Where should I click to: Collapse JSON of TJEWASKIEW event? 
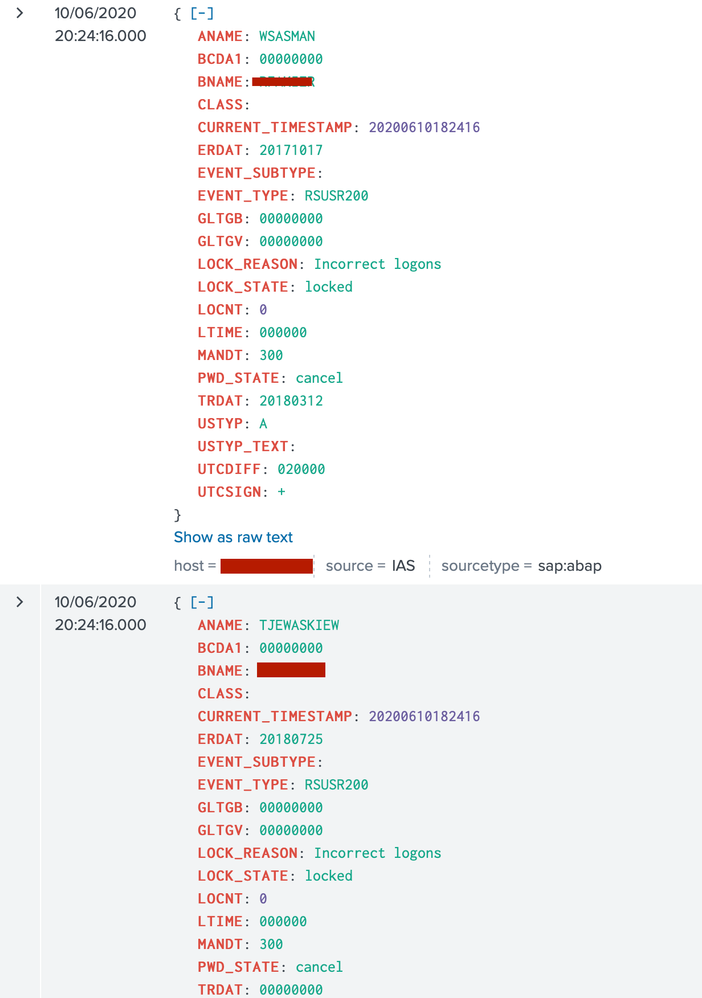[x=202, y=601]
